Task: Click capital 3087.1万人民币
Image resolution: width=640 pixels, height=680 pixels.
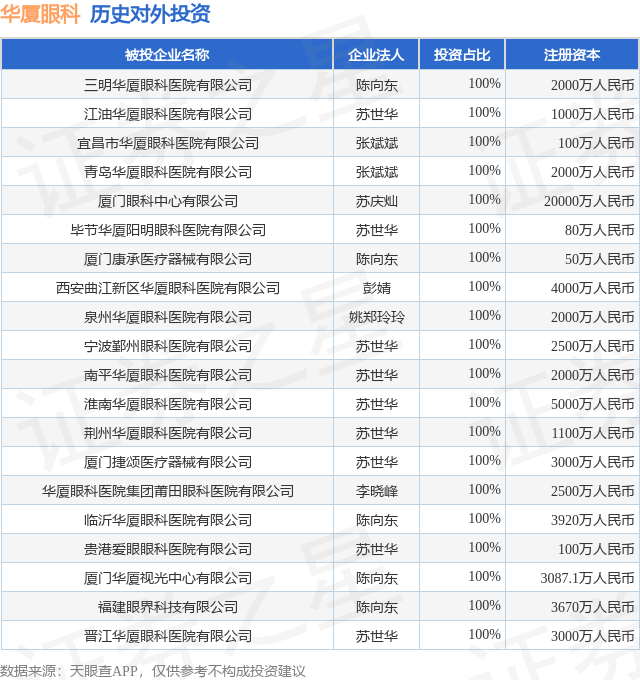Action: 588,579
